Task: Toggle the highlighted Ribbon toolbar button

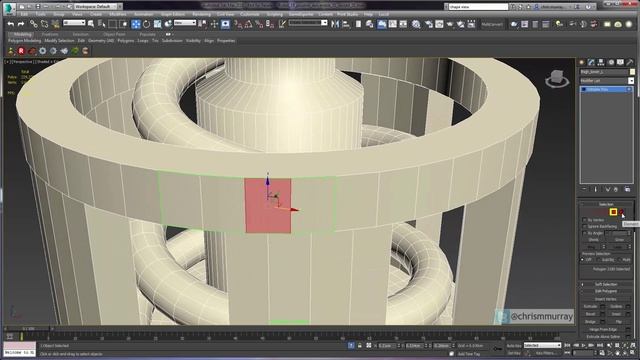Action: point(382,24)
